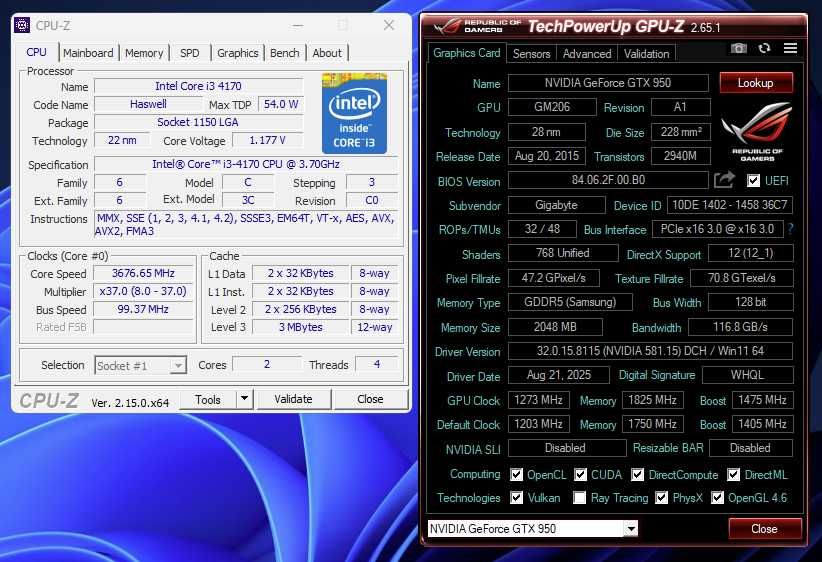Click the Subvendor field Gigabyte

(x=556, y=205)
